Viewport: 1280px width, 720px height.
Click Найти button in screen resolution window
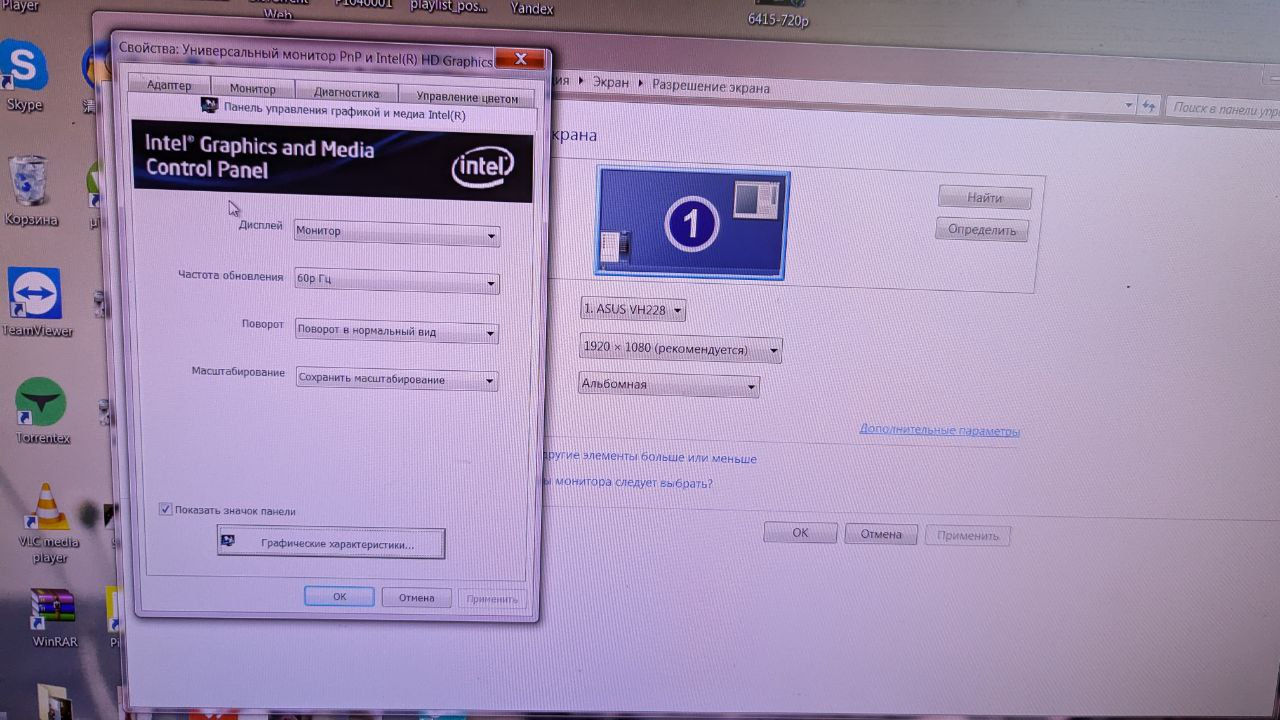[x=984, y=198]
